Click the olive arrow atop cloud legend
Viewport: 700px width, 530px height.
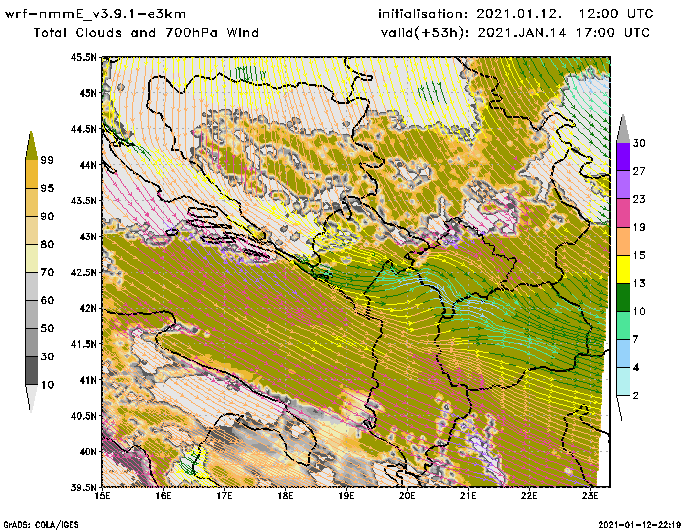click(31, 146)
